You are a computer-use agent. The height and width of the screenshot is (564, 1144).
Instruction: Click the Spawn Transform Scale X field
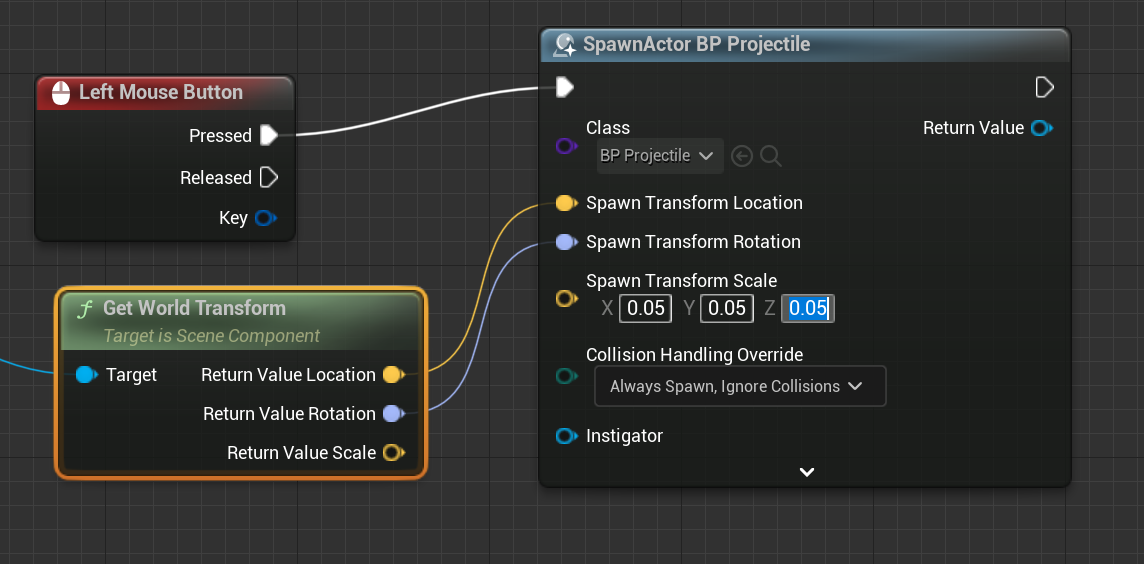[x=645, y=308]
